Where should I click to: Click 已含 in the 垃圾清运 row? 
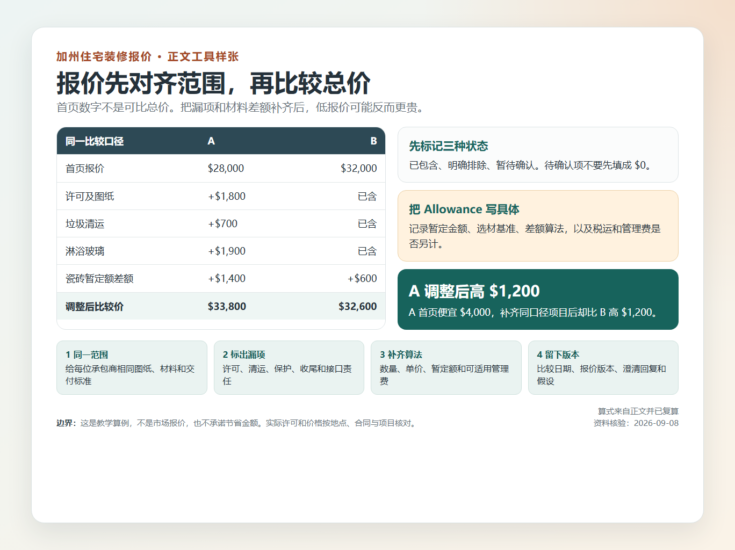pos(367,224)
